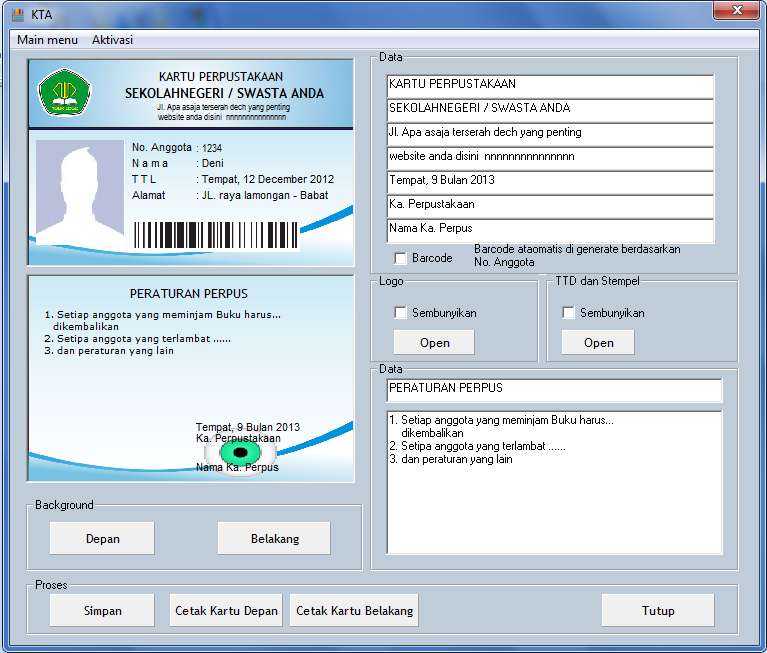This screenshot has height=653, width=767.
Task: Click the KTA app icon in title bar
Action: (18, 15)
